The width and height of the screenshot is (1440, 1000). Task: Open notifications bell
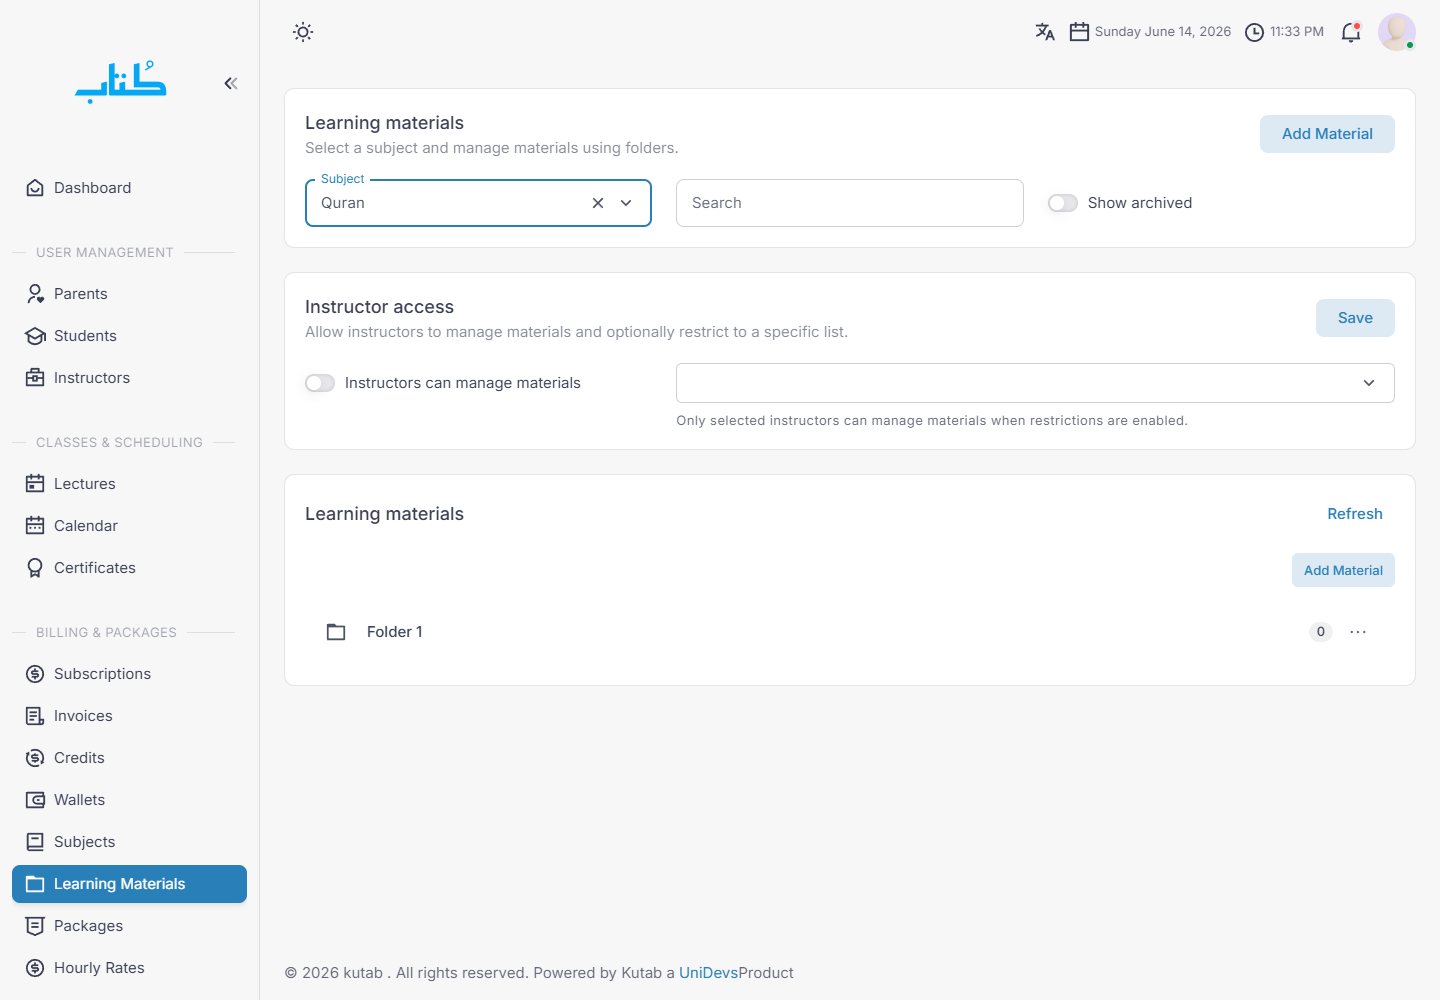pos(1351,32)
